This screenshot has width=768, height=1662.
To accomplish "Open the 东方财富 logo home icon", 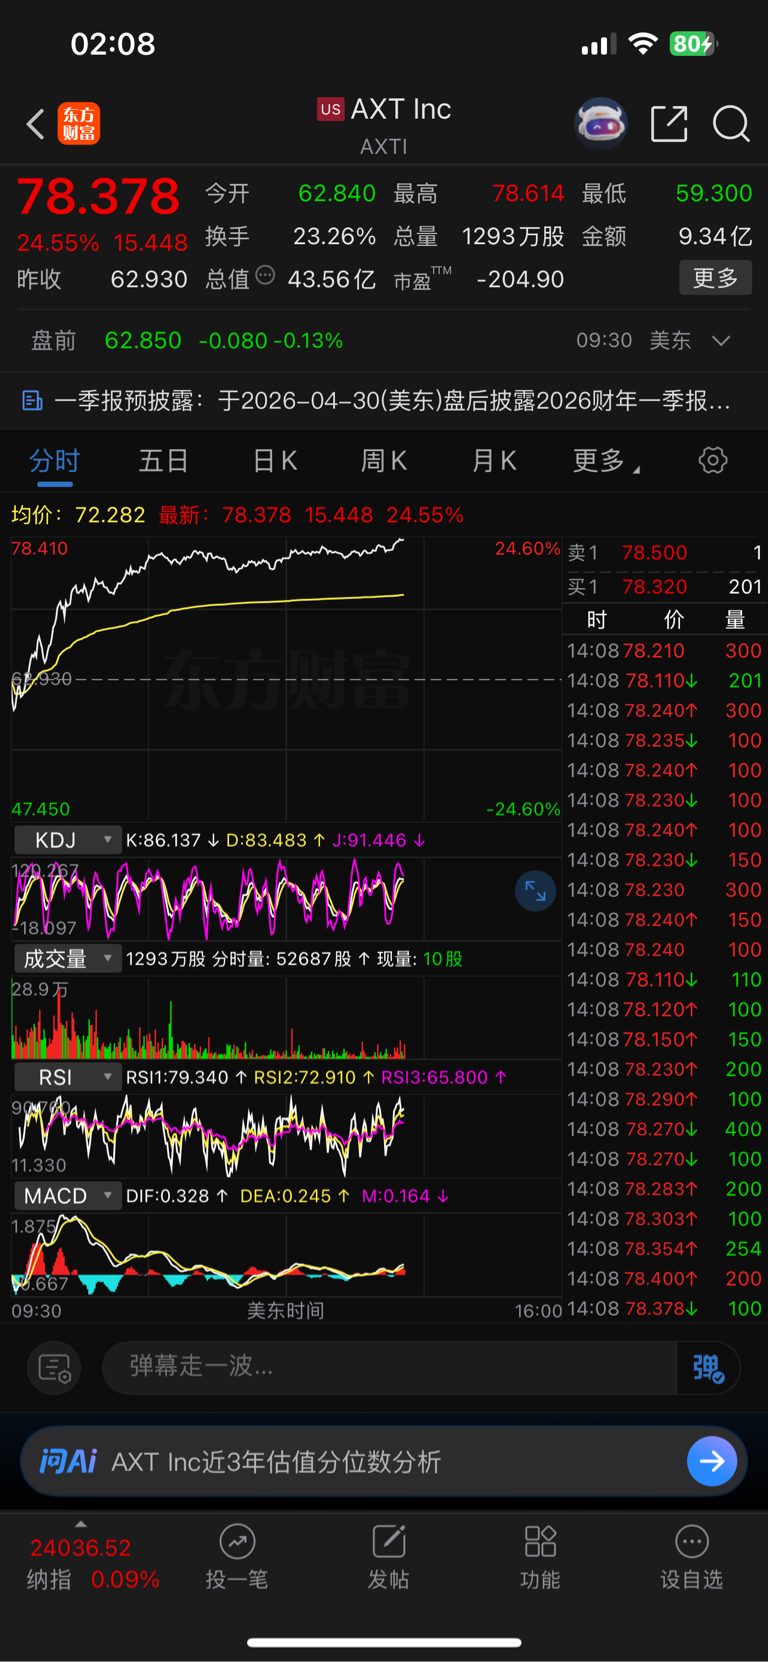I will click(x=79, y=124).
